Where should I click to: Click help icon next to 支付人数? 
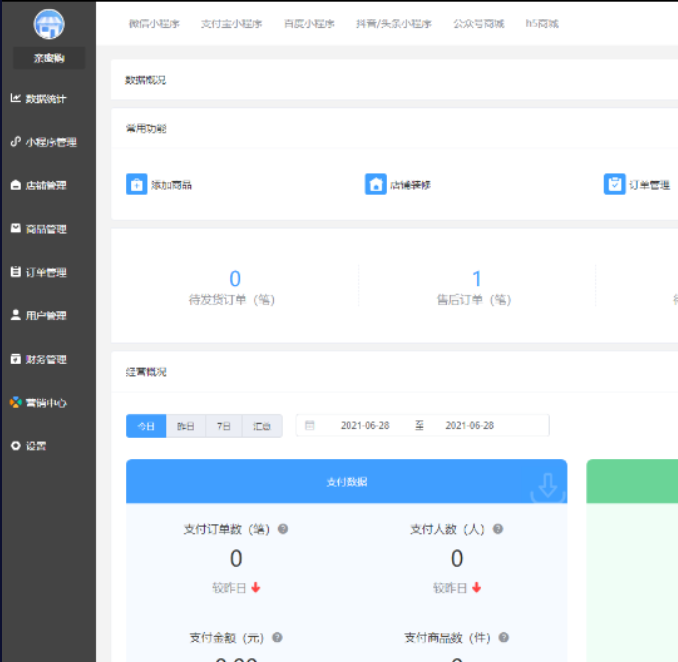coord(498,529)
